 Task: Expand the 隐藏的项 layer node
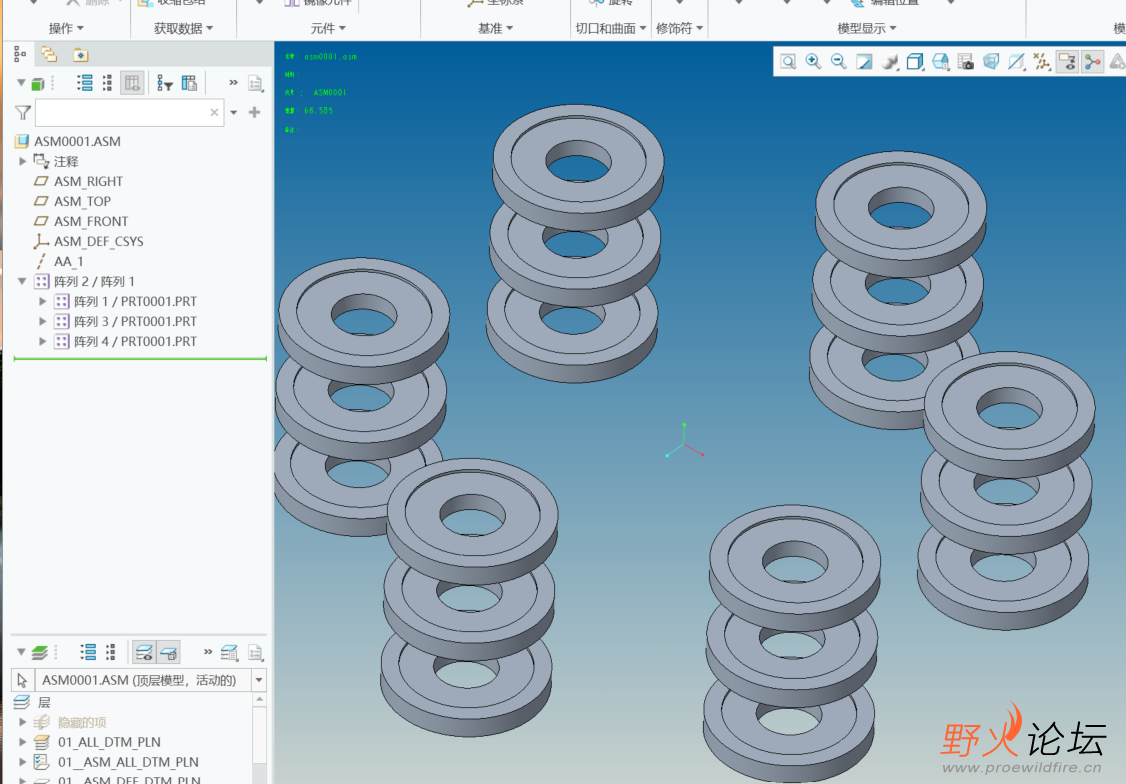pyautogui.click(x=23, y=722)
